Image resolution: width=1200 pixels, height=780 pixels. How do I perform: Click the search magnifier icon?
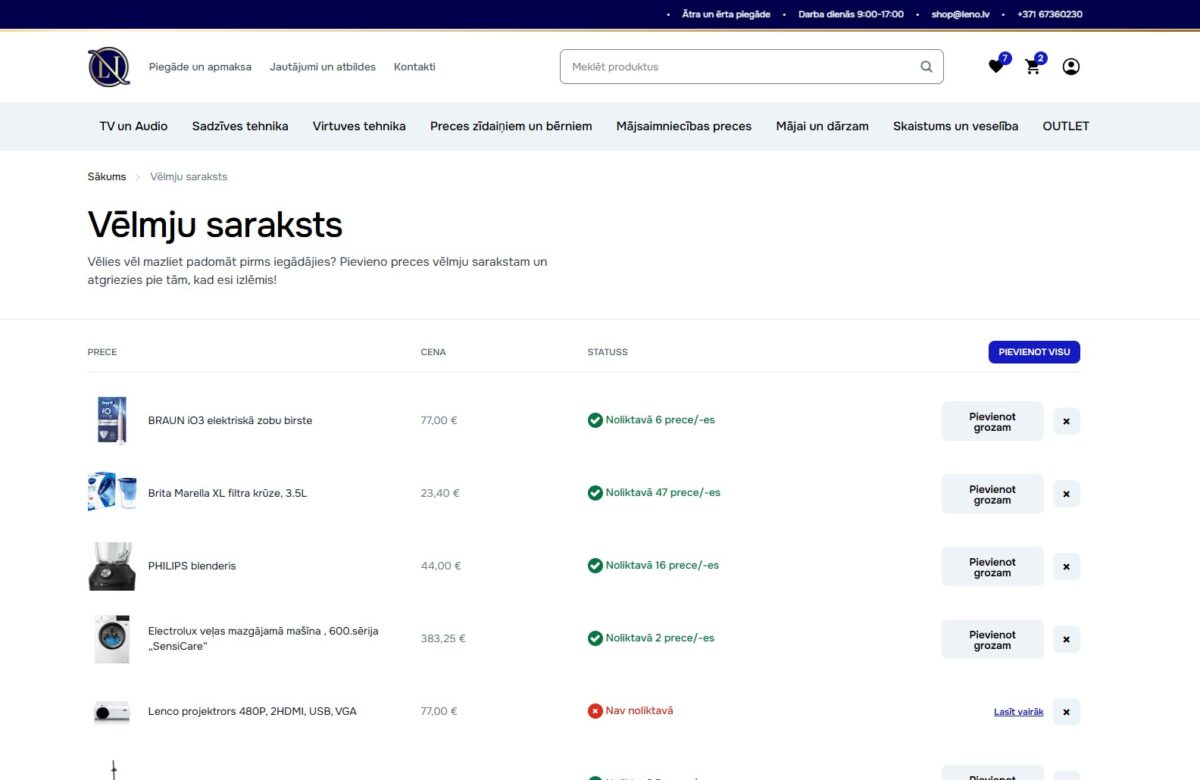click(926, 67)
